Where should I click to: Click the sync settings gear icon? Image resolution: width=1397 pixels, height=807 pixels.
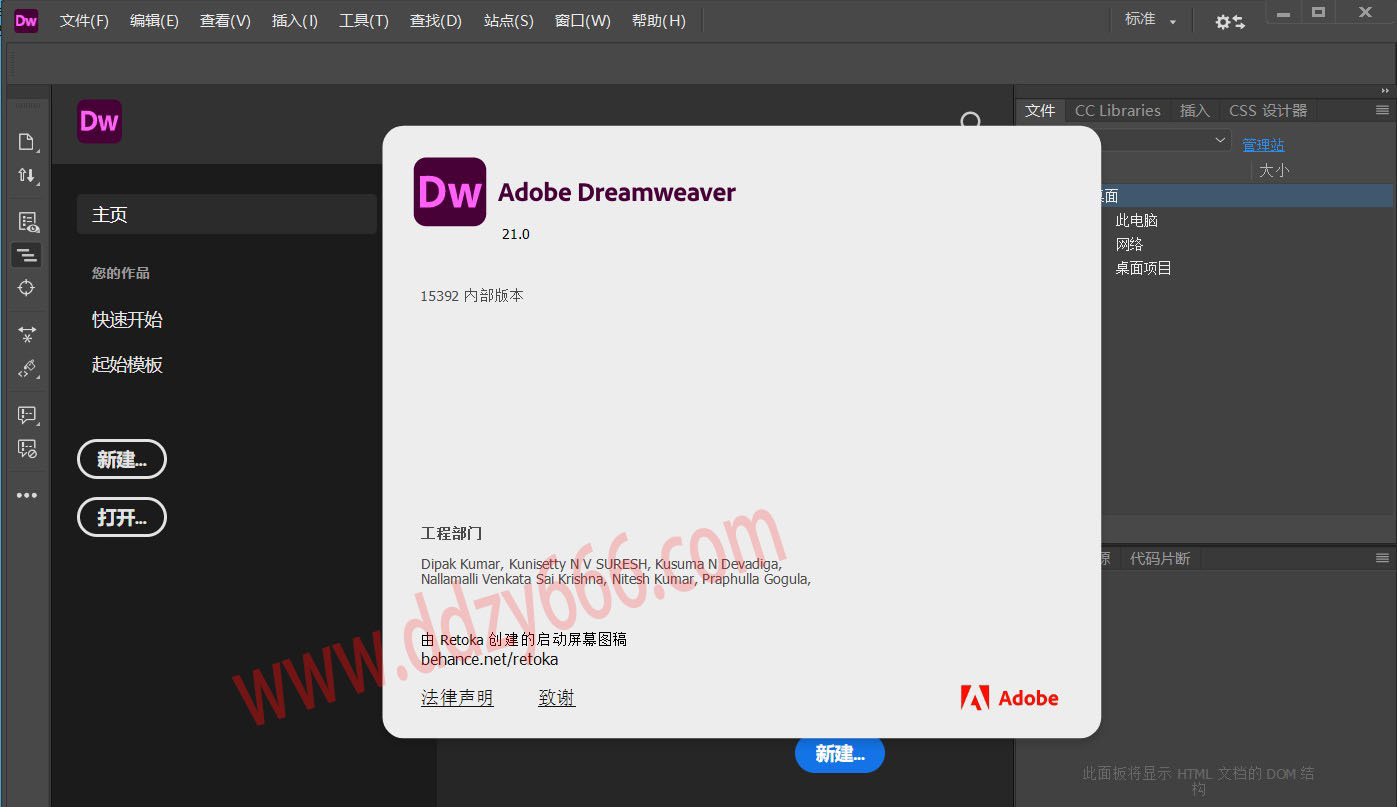(1229, 21)
